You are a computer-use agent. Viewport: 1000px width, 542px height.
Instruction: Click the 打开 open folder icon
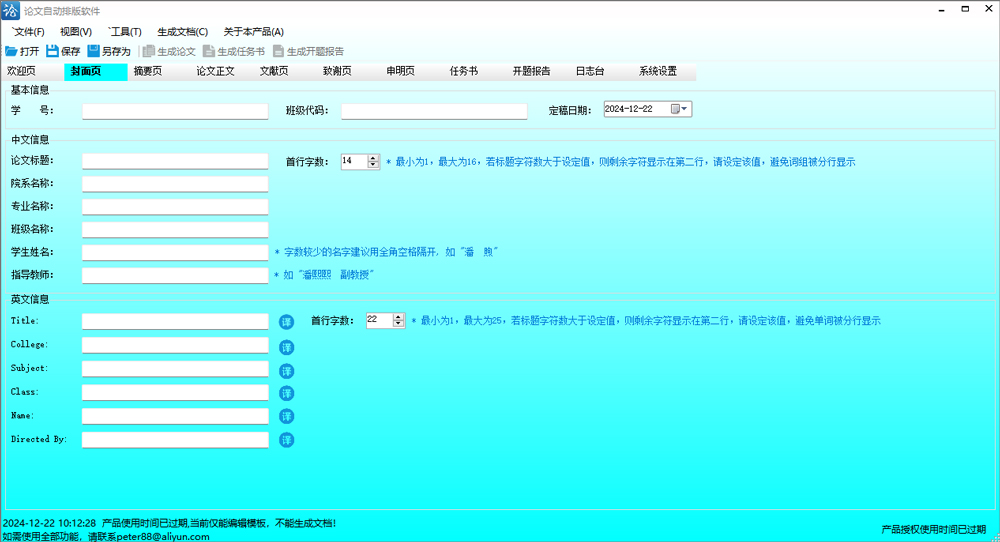pyautogui.click(x=11, y=51)
